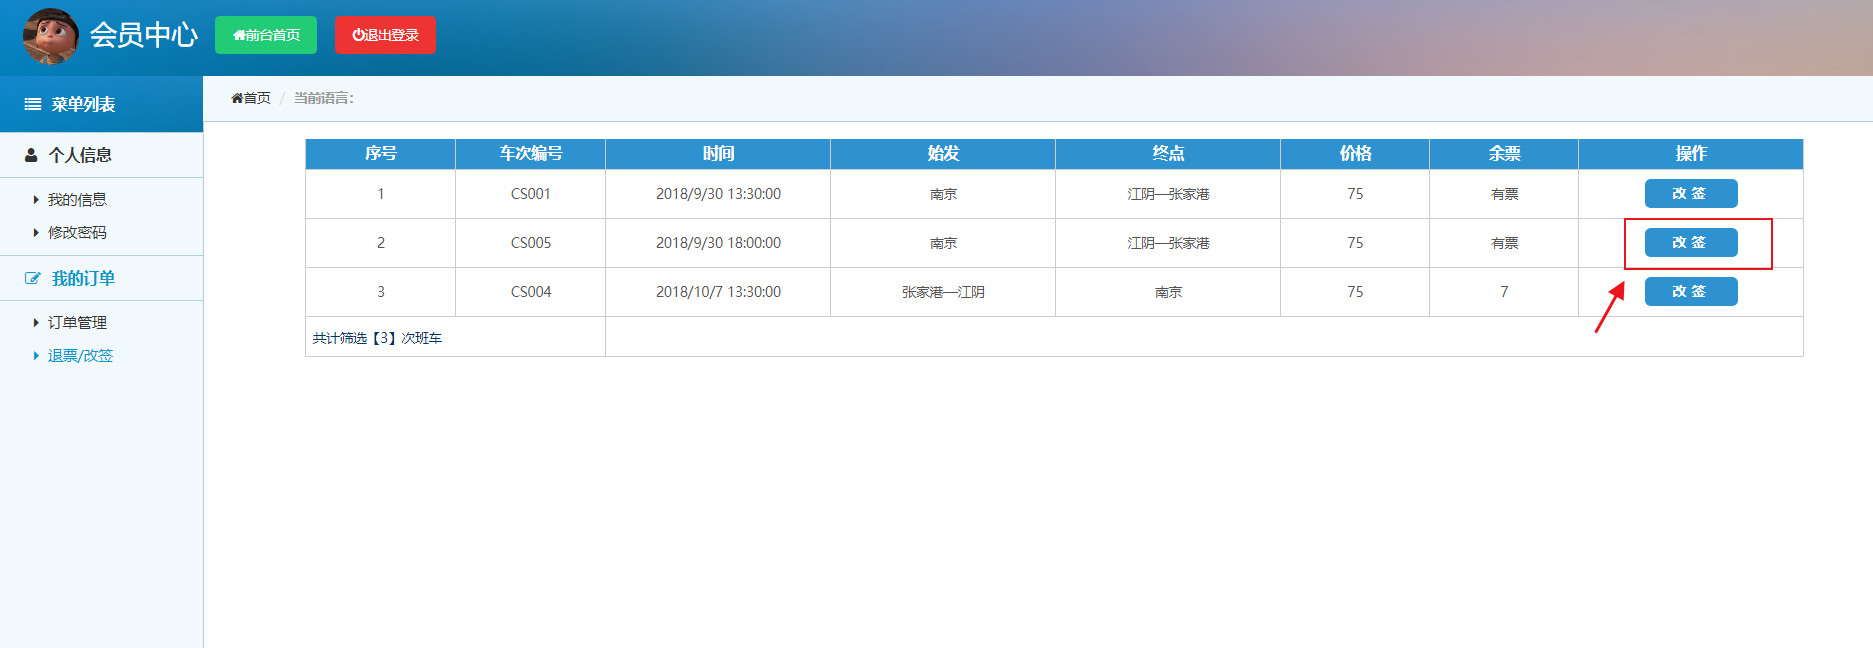Click 改签 button for train CS004
The height and width of the screenshot is (648, 1873).
[1691, 291]
